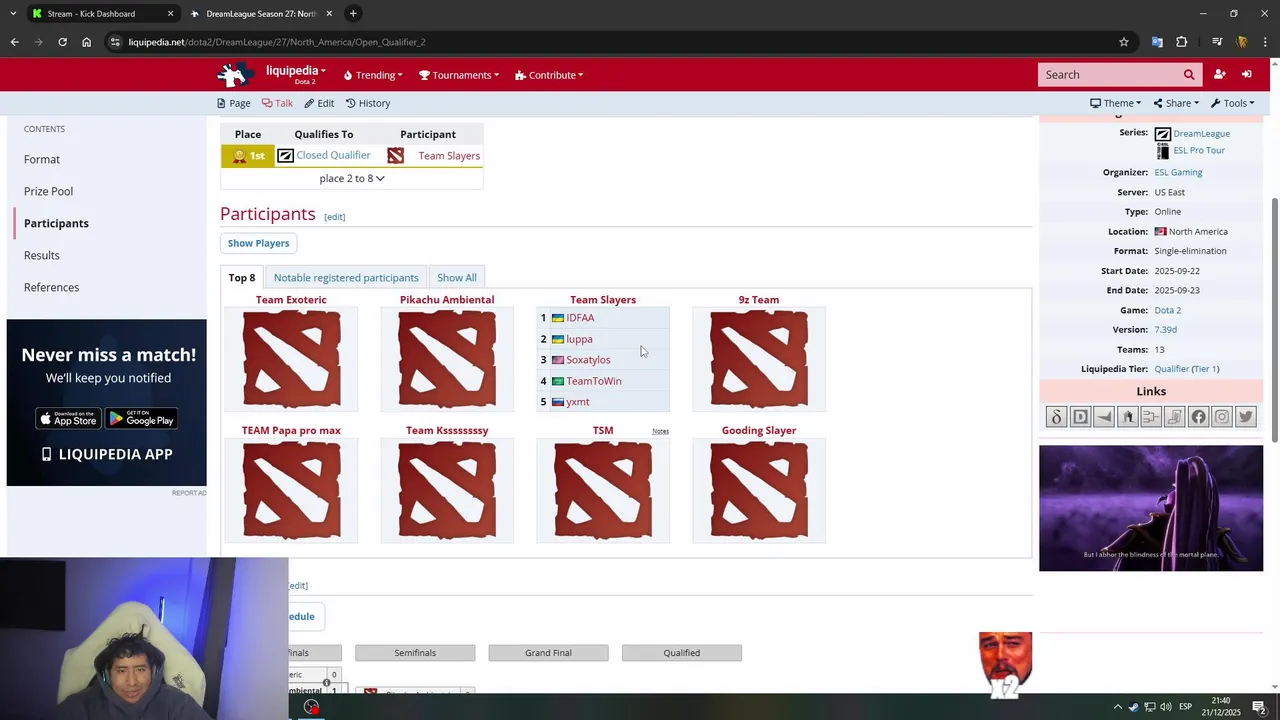Click the App Store download badge
This screenshot has width=1280, height=720.
[x=68, y=419]
